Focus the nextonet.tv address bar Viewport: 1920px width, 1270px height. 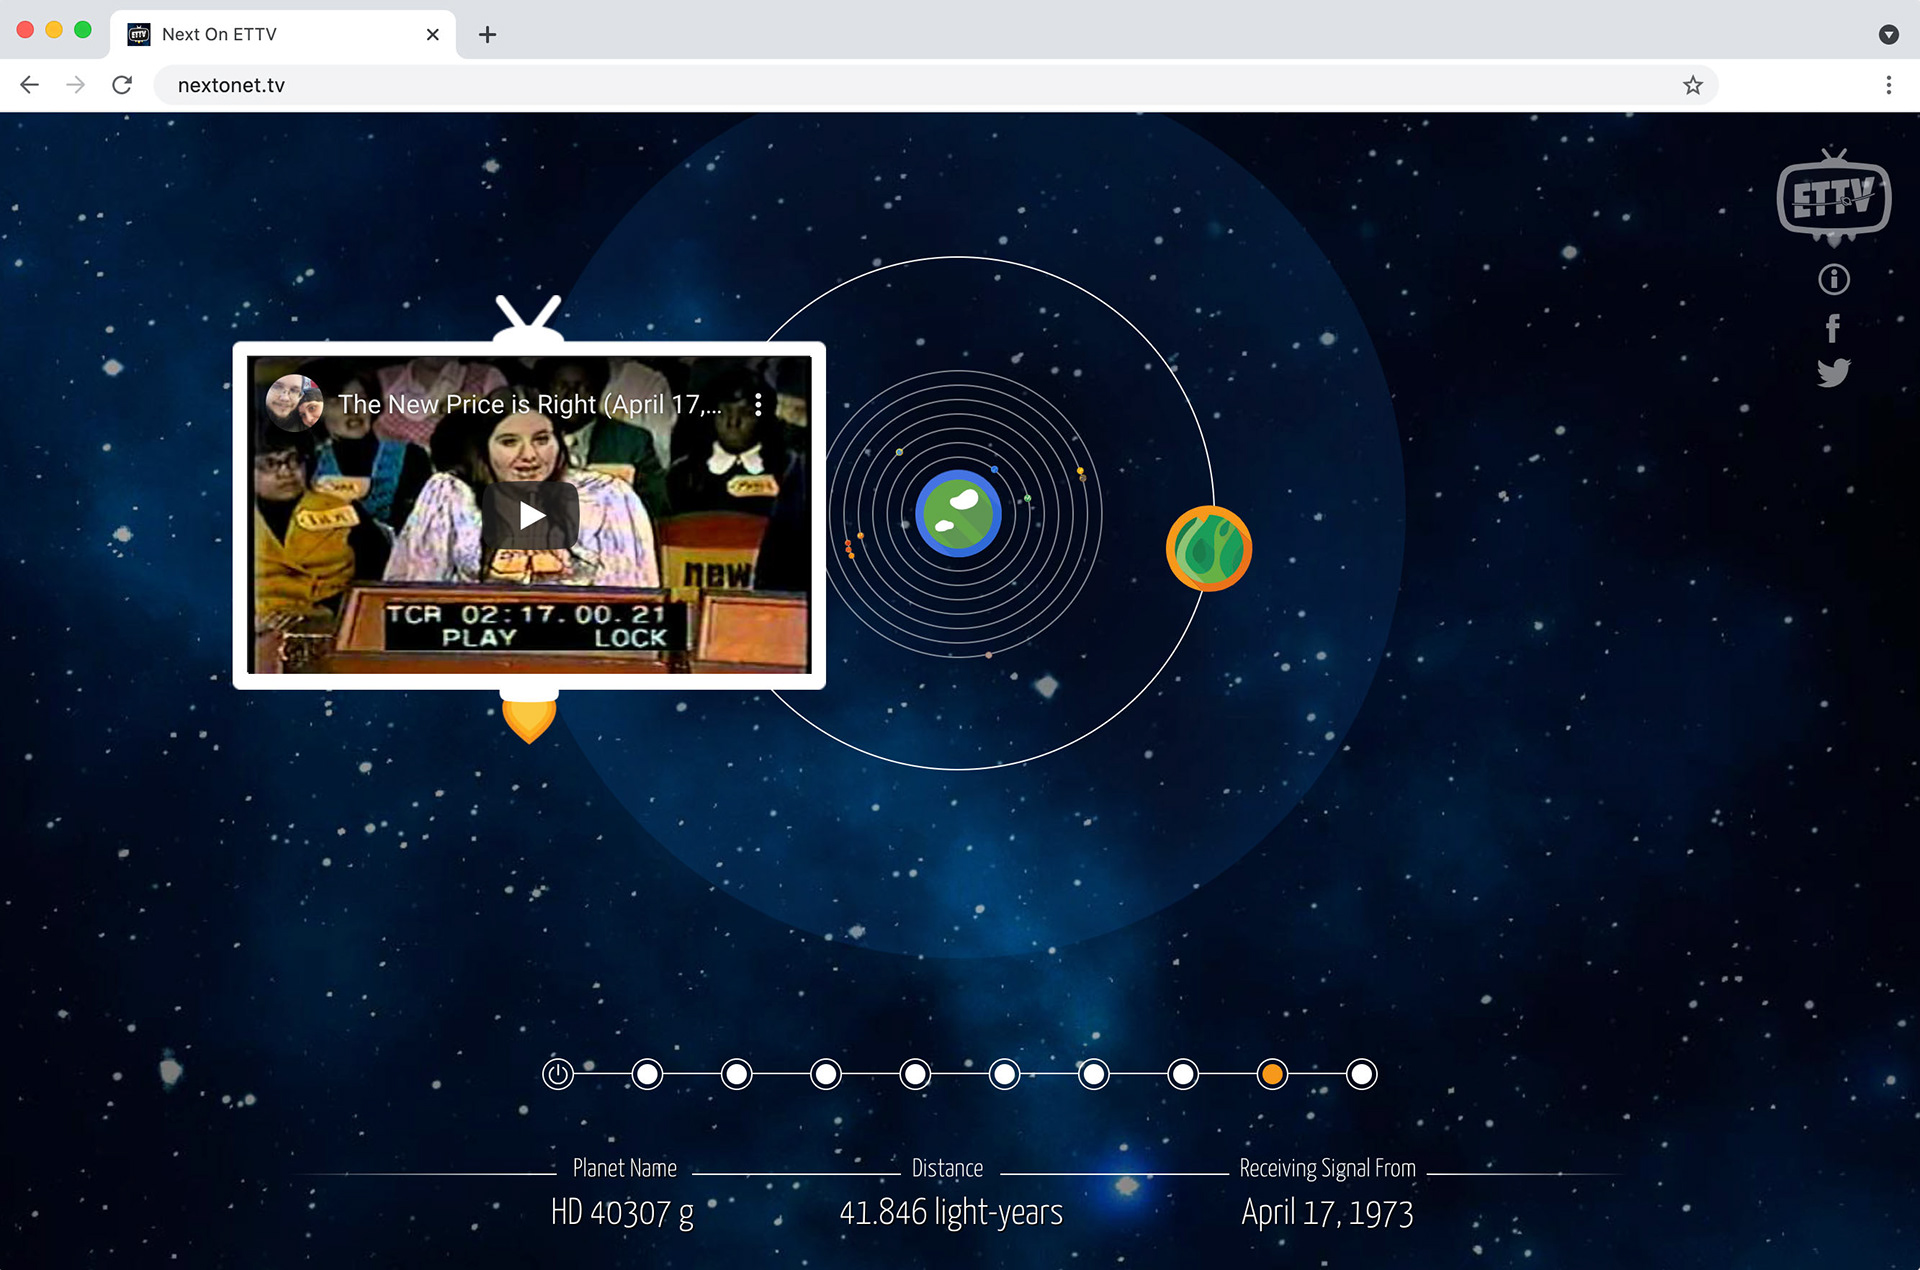click(935, 85)
